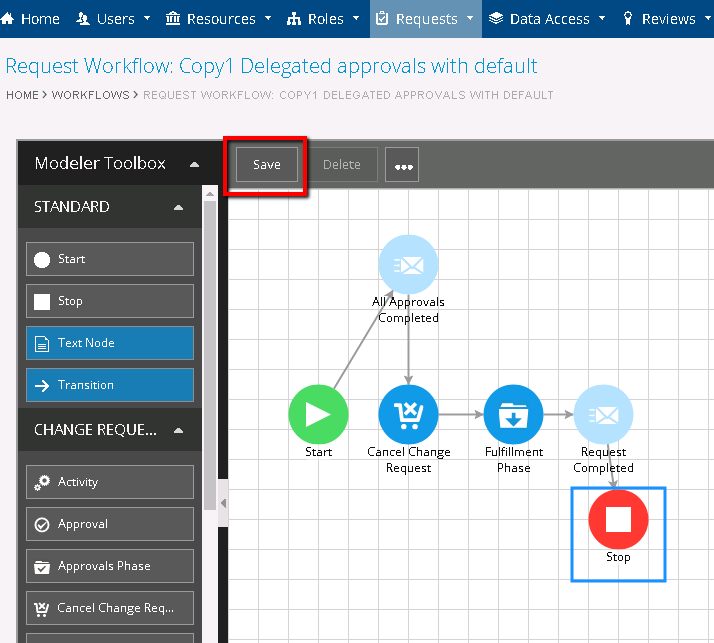The height and width of the screenshot is (643, 714).
Task: Collapse the Modeler Toolbox panel
Action: pos(194,164)
